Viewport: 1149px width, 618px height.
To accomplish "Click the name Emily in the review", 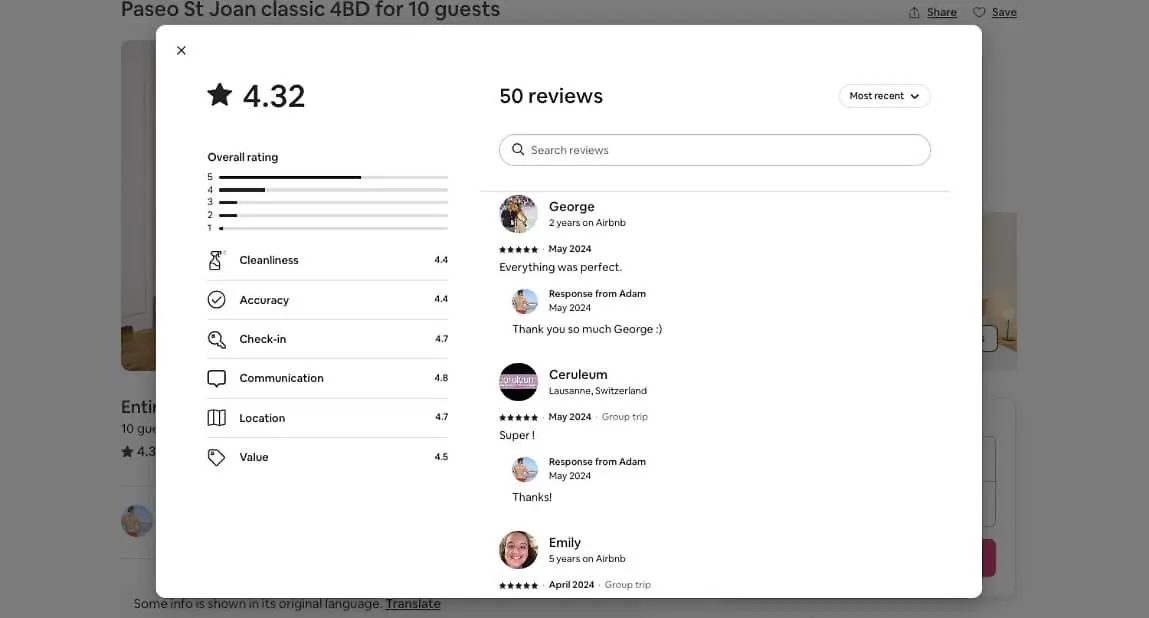I will click(565, 542).
